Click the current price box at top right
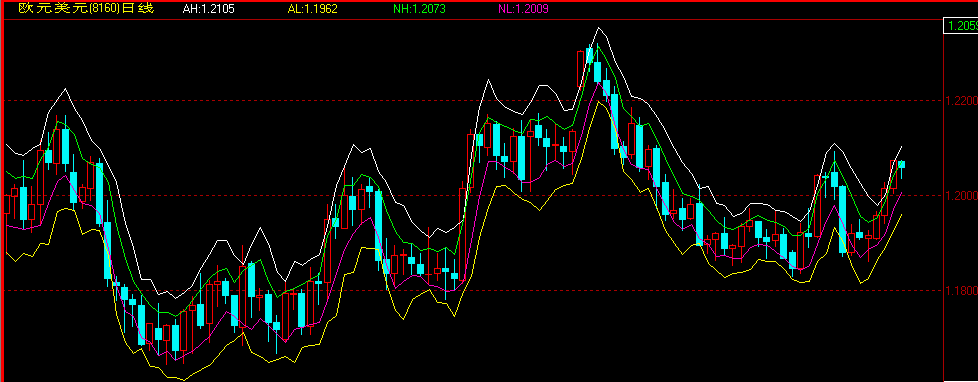The image size is (978, 382). [961, 26]
